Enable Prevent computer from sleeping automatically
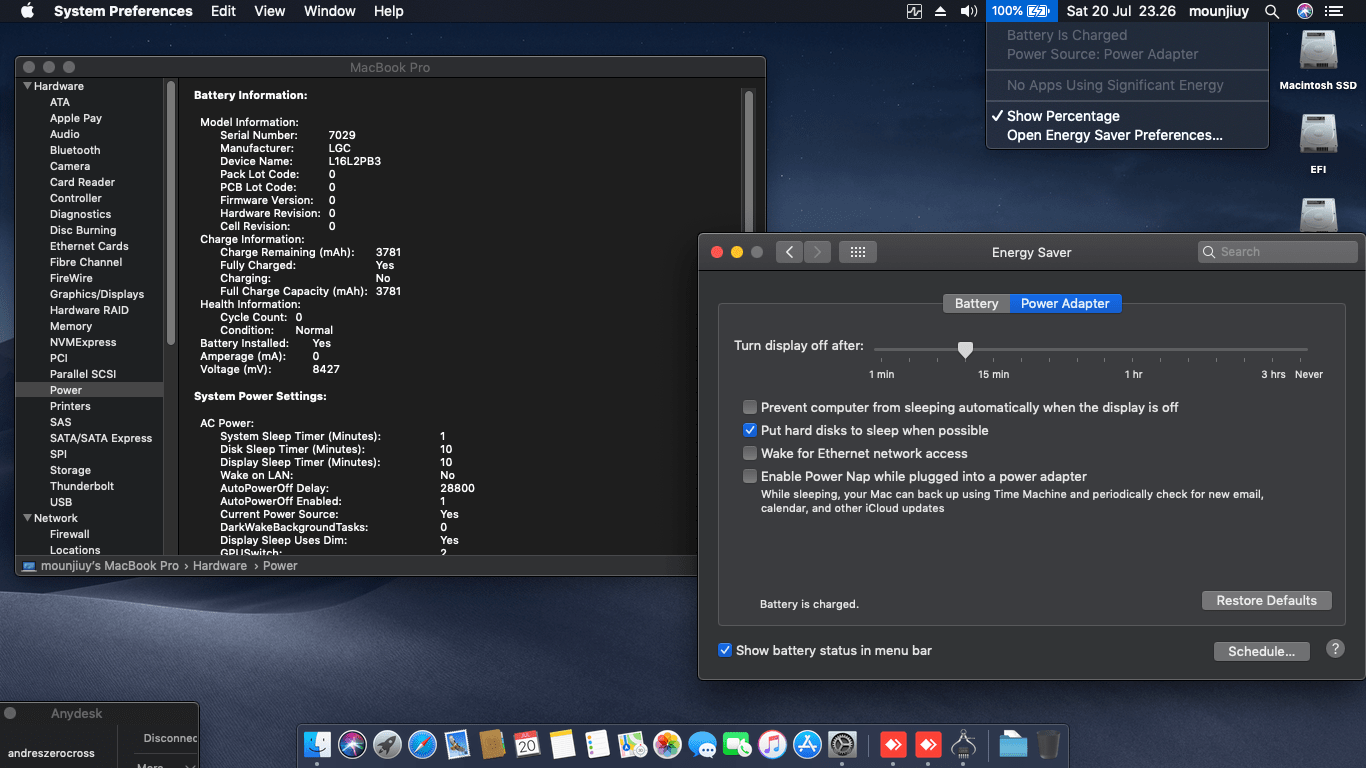The image size is (1366, 768). tap(750, 407)
